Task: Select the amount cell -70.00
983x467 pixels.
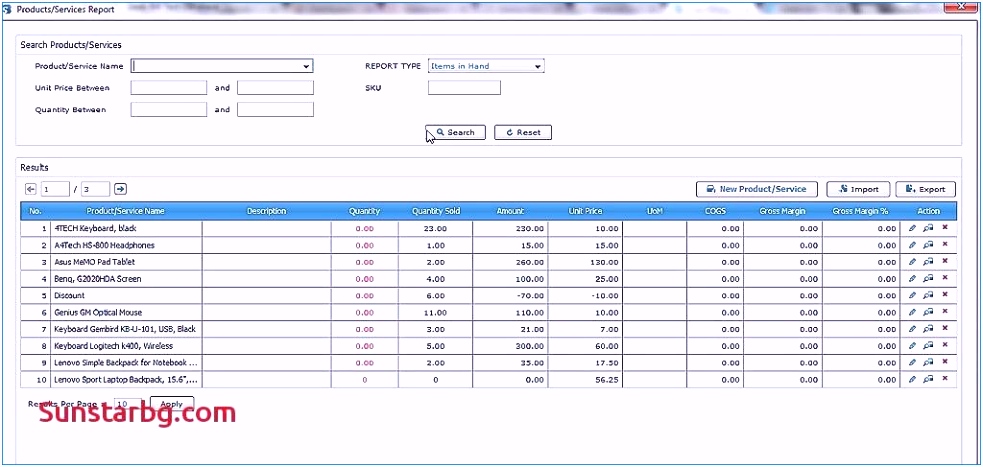Action: click(x=510, y=295)
